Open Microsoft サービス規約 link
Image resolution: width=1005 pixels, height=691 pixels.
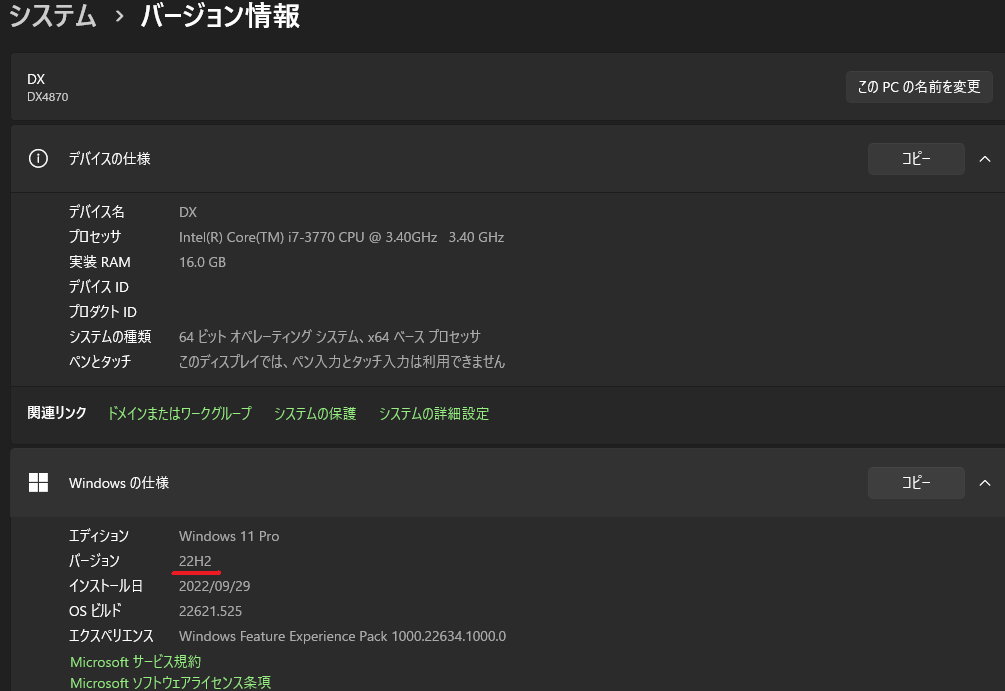135,662
